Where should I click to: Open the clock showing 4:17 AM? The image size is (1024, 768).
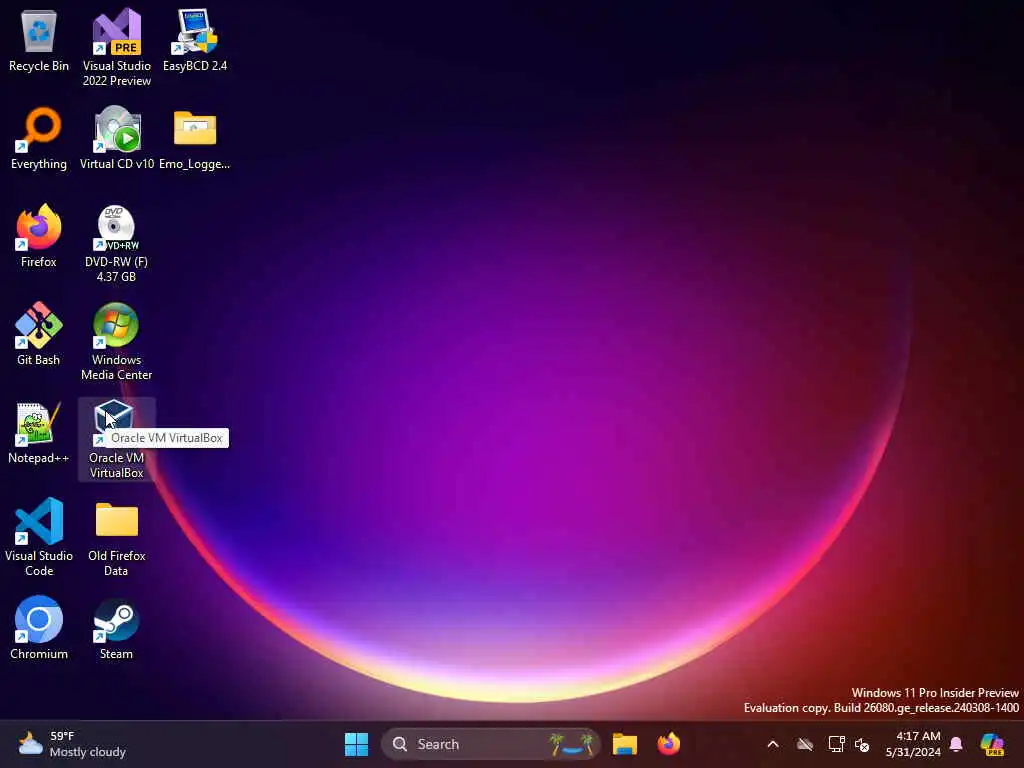(x=913, y=744)
